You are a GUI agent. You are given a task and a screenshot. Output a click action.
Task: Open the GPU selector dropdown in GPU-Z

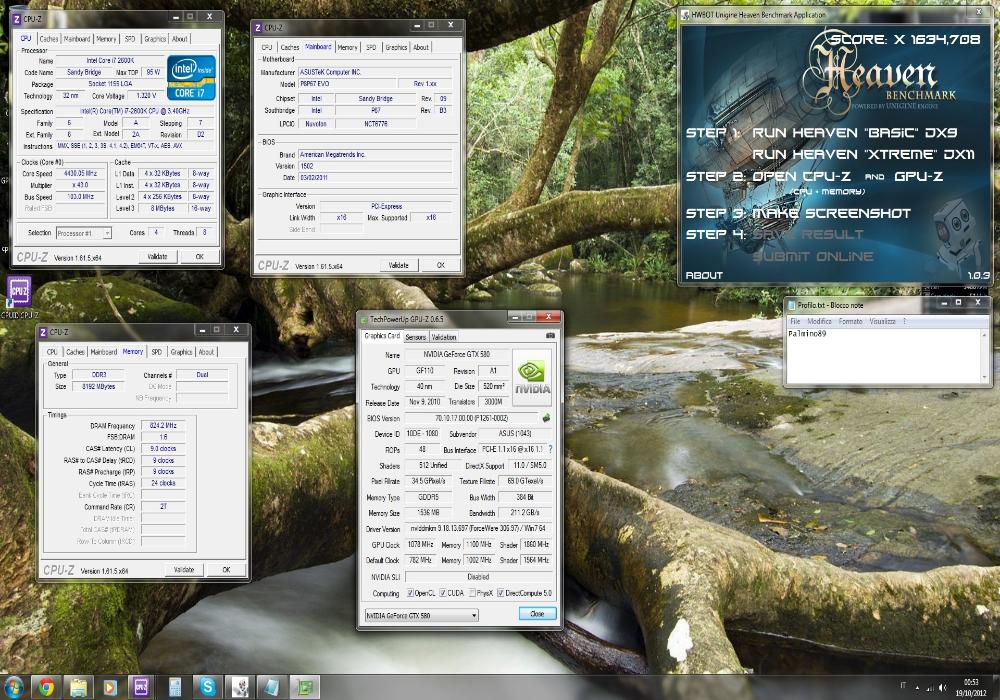421,615
